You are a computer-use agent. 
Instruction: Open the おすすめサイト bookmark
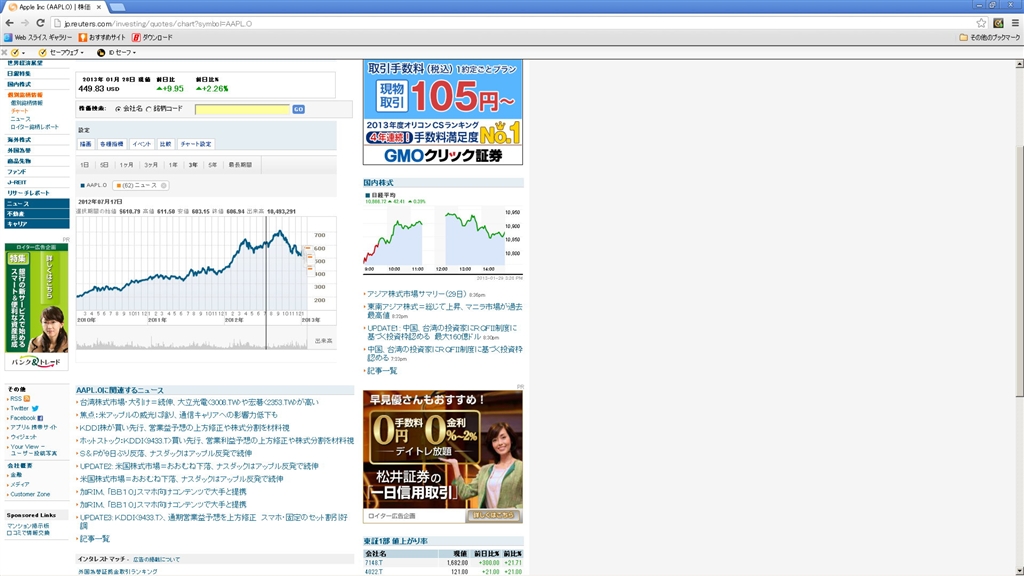[x=102, y=37]
